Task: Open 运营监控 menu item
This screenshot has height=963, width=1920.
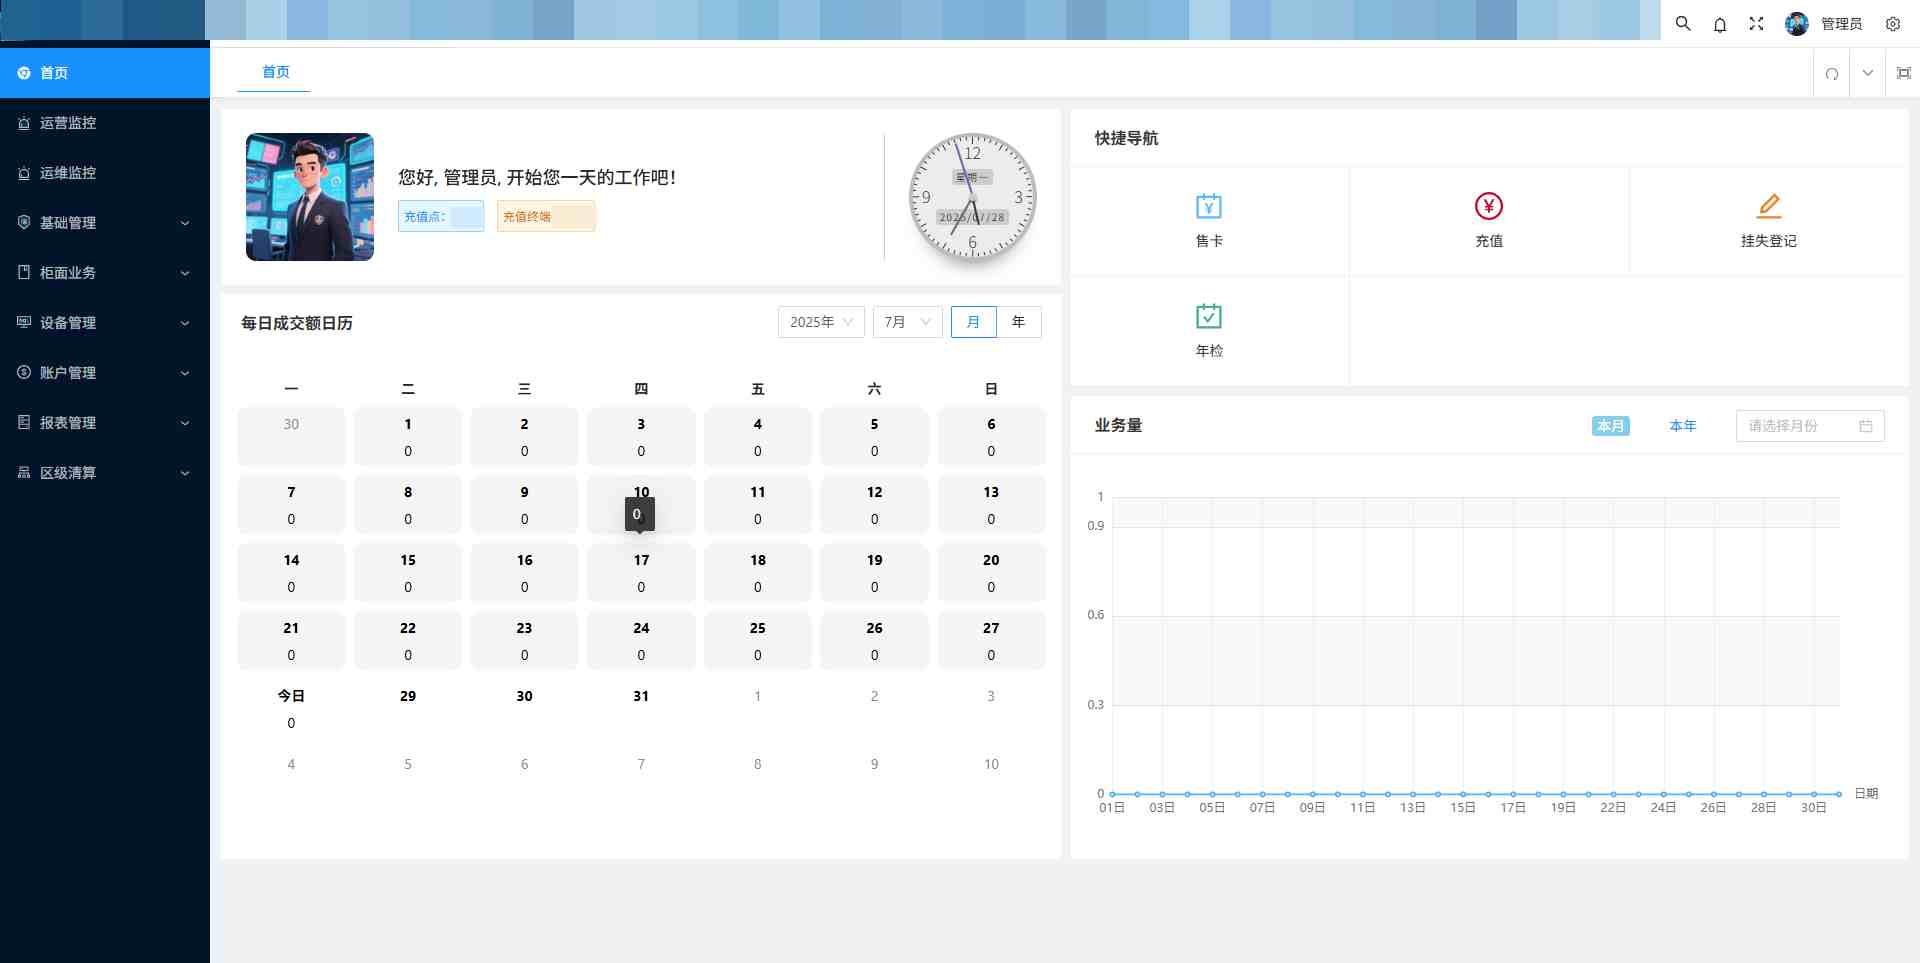Action: click(x=105, y=123)
